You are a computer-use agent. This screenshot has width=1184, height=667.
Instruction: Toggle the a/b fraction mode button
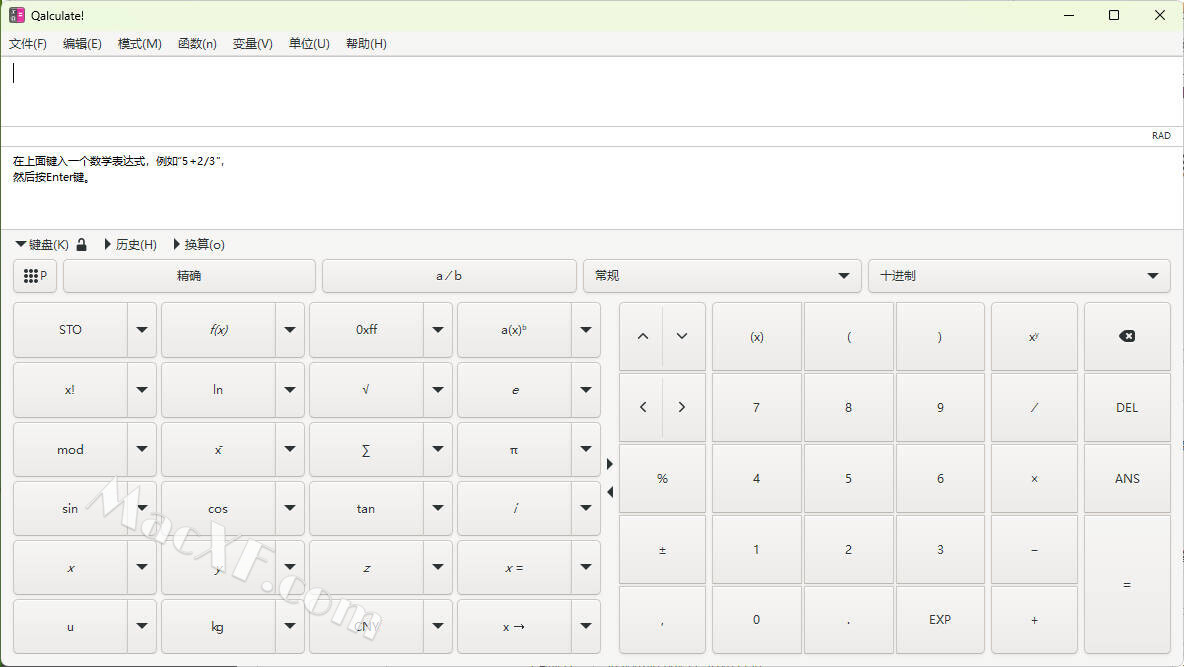449,276
